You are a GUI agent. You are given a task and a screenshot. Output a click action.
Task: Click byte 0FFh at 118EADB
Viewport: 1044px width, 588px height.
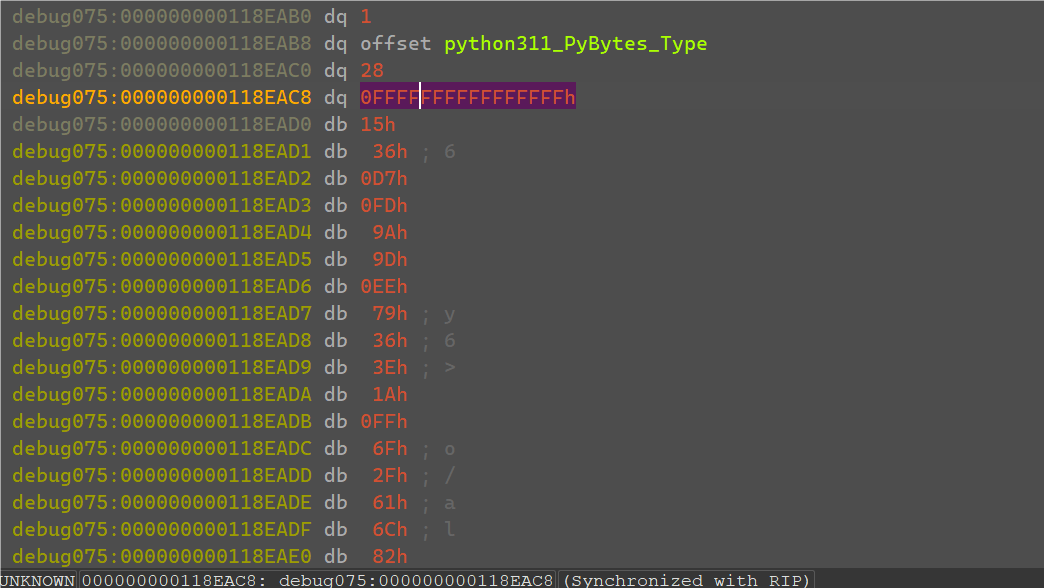(384, 422)
